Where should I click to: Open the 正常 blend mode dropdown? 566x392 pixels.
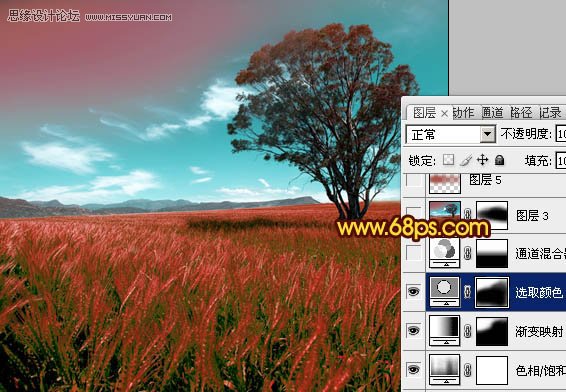(488, 134)
